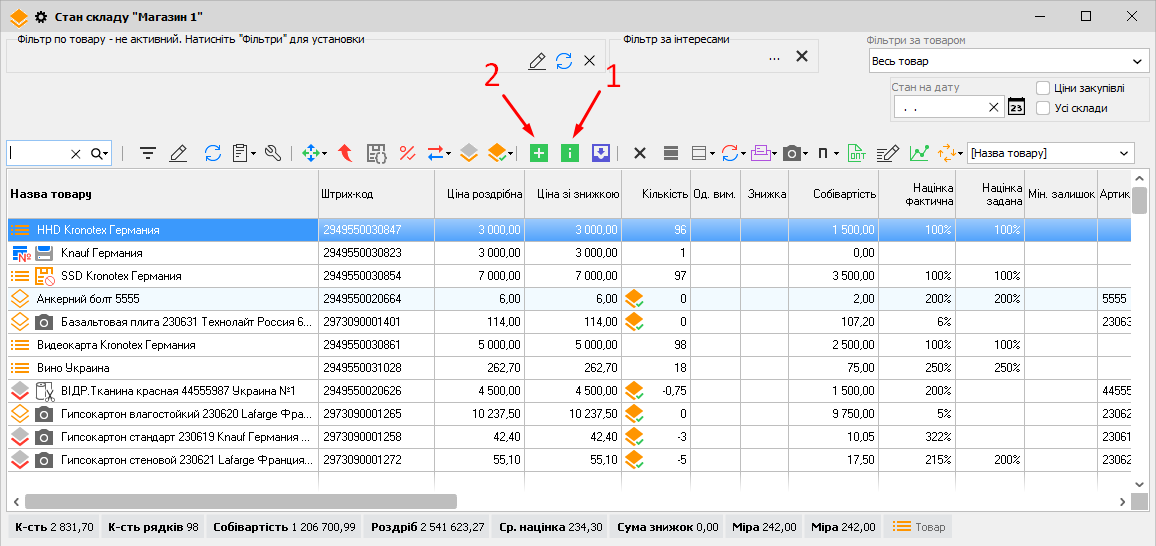Image resolution: width=1156 pixels, height=546 pixels.
Task: Open the camera icon dropdown arrow
Action: [x=805, y=154]
